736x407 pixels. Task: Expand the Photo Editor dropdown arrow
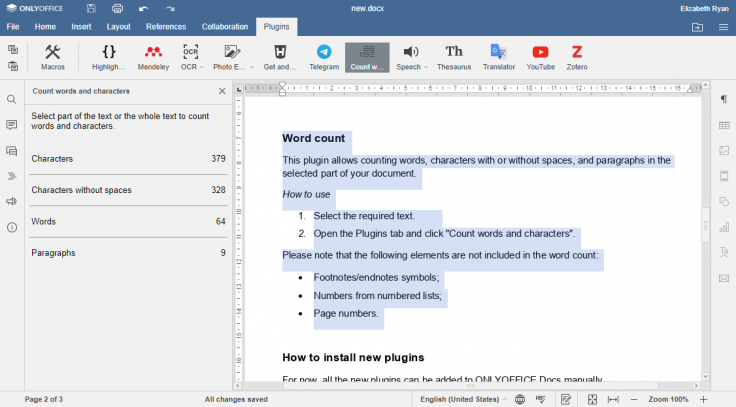tap(252, 67)
